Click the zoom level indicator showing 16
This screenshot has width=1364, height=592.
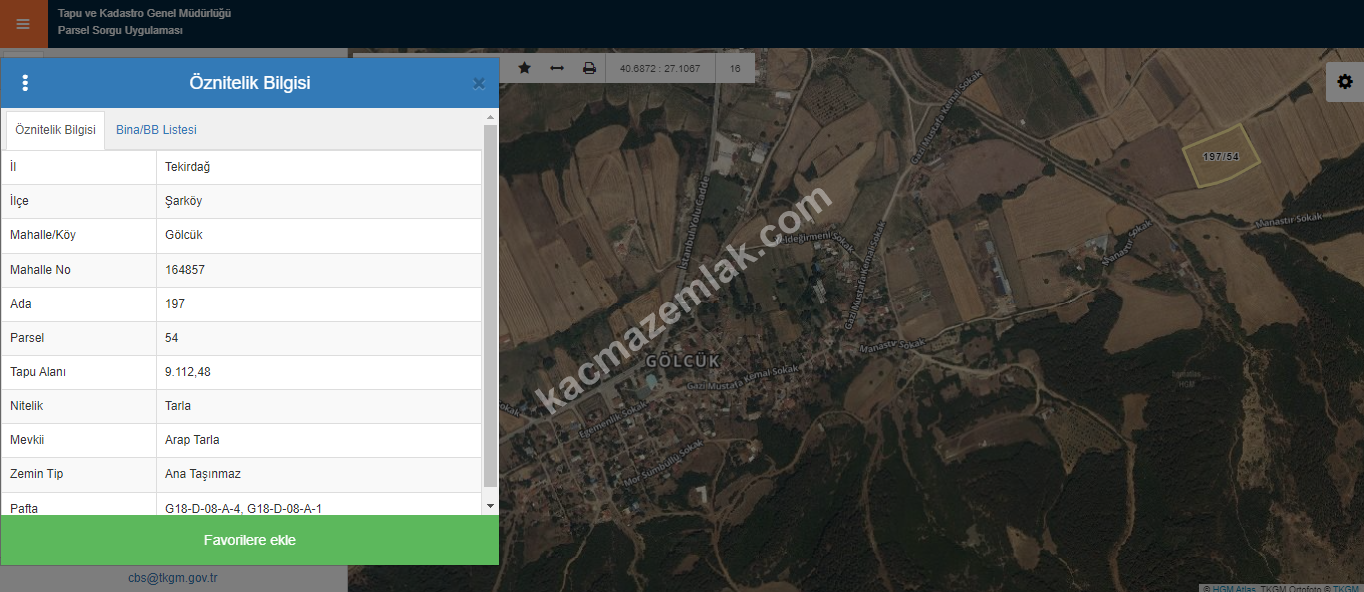(x=735, y=69)
